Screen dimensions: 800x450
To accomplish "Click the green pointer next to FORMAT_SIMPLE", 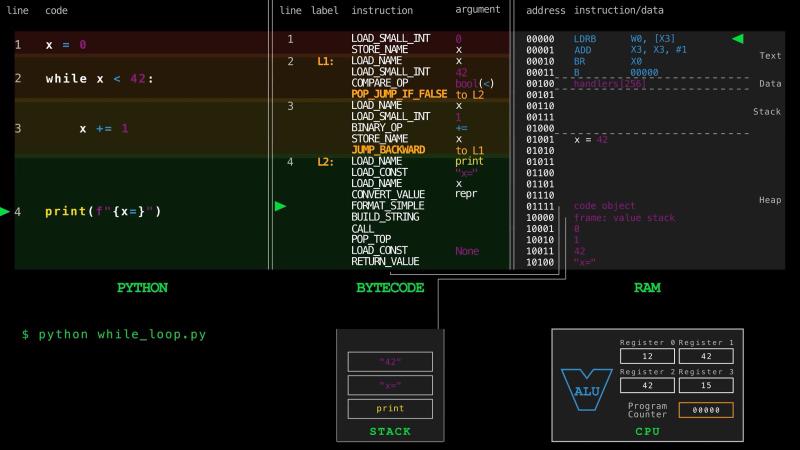I will pyautogui.click(x=280, y=206).
